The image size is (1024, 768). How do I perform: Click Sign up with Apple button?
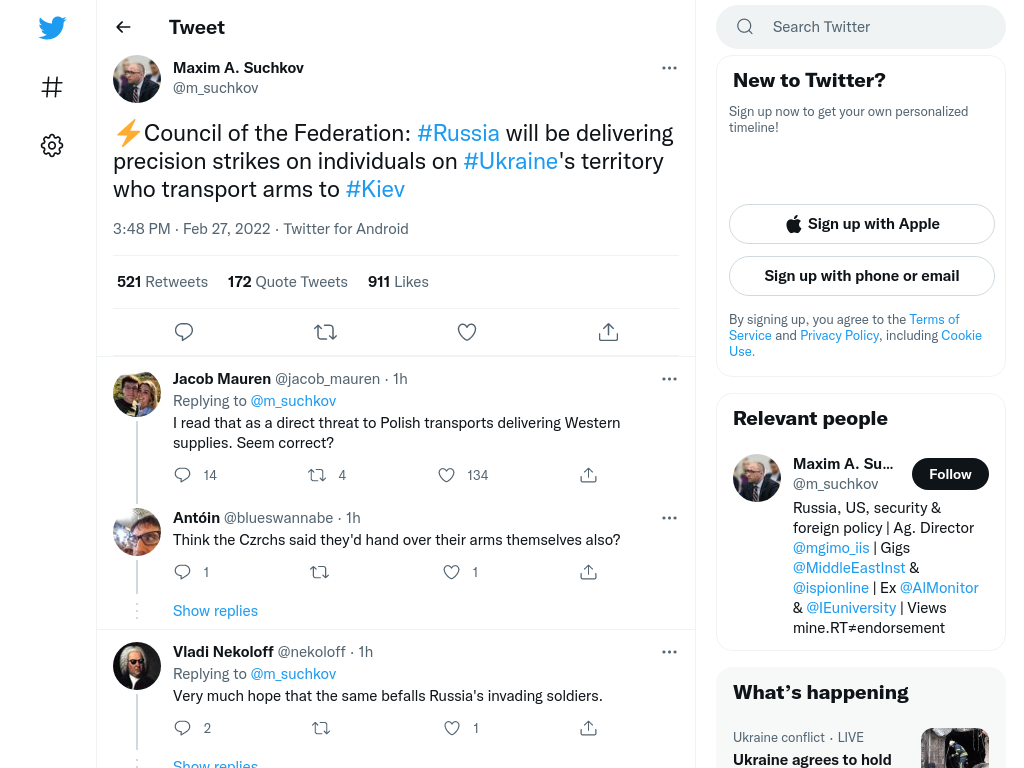point(861,224)
